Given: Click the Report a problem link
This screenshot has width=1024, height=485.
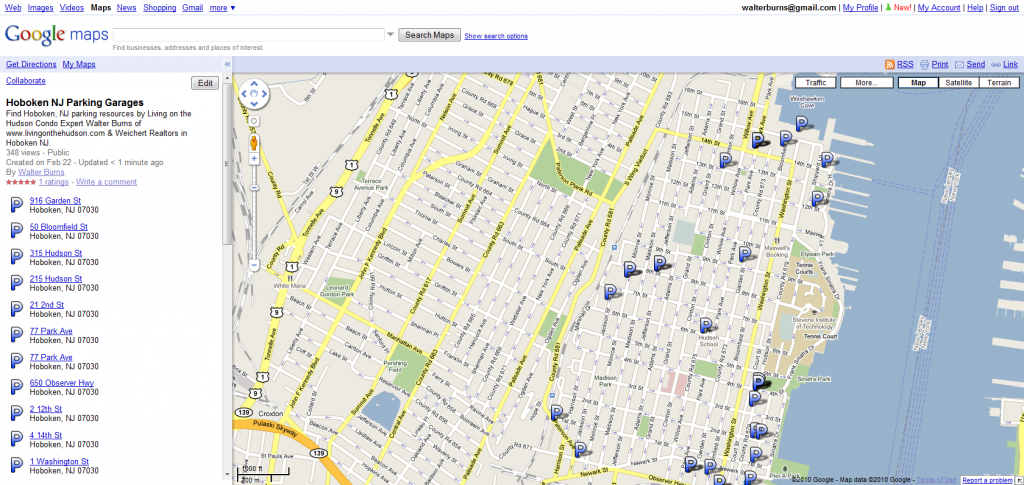Looking at the screenshot, I should tap(987, 480).
